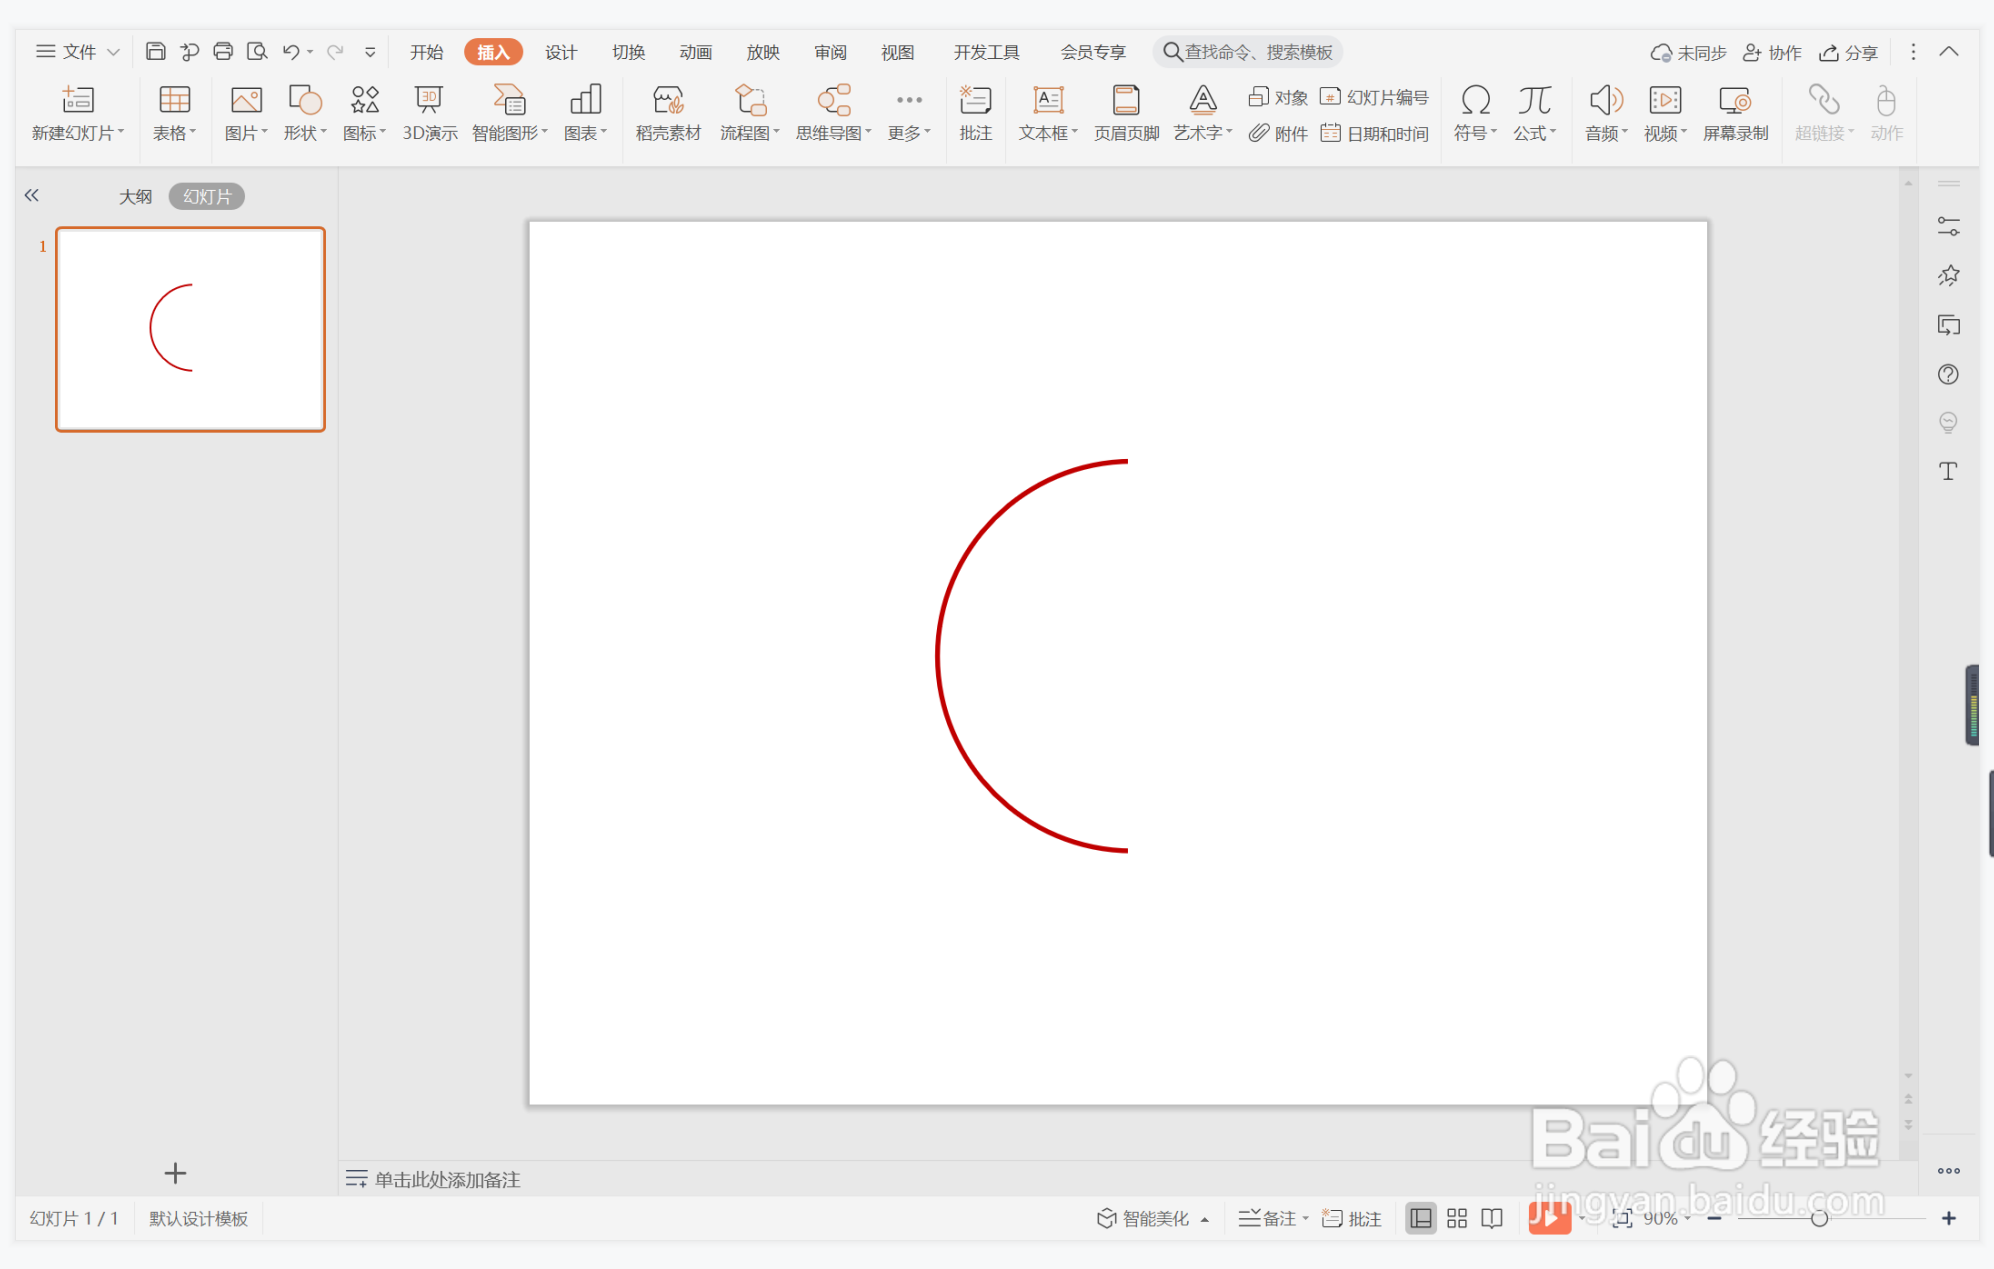Insert Audio (音频)
1994x1269 pixels.
coord(1606,113)
